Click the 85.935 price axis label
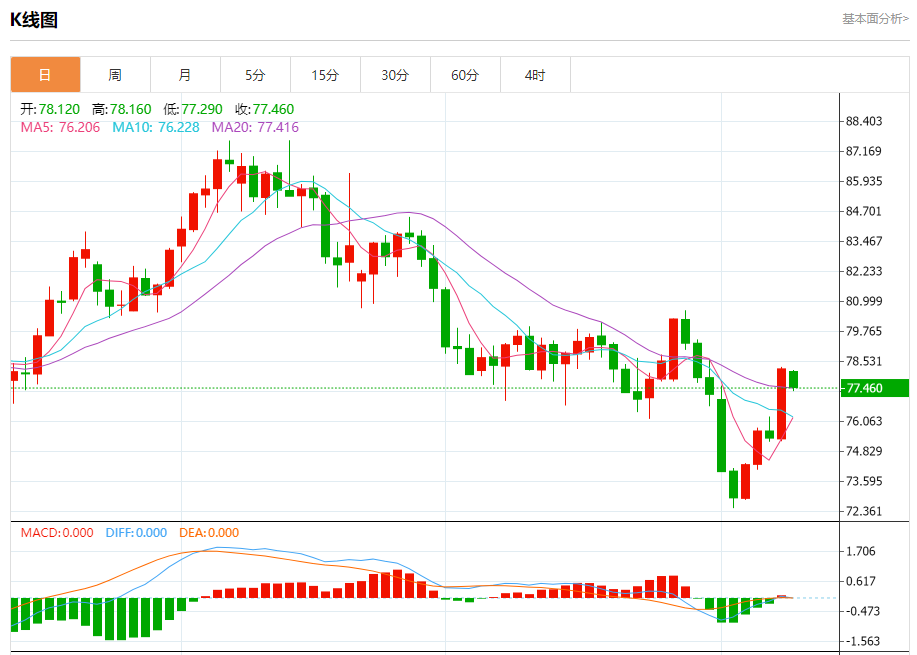This screenshot has height=655, width=917. coord(864,181)
